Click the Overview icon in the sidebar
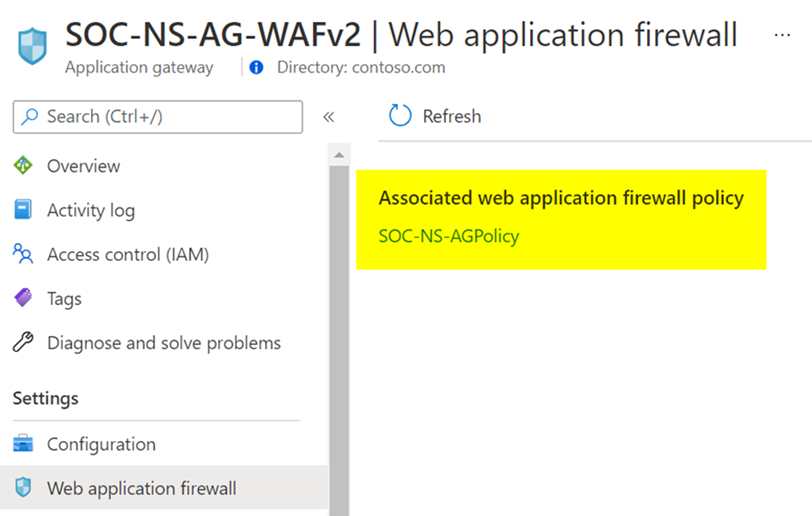The image size is (812, 516). click(23, 166)
